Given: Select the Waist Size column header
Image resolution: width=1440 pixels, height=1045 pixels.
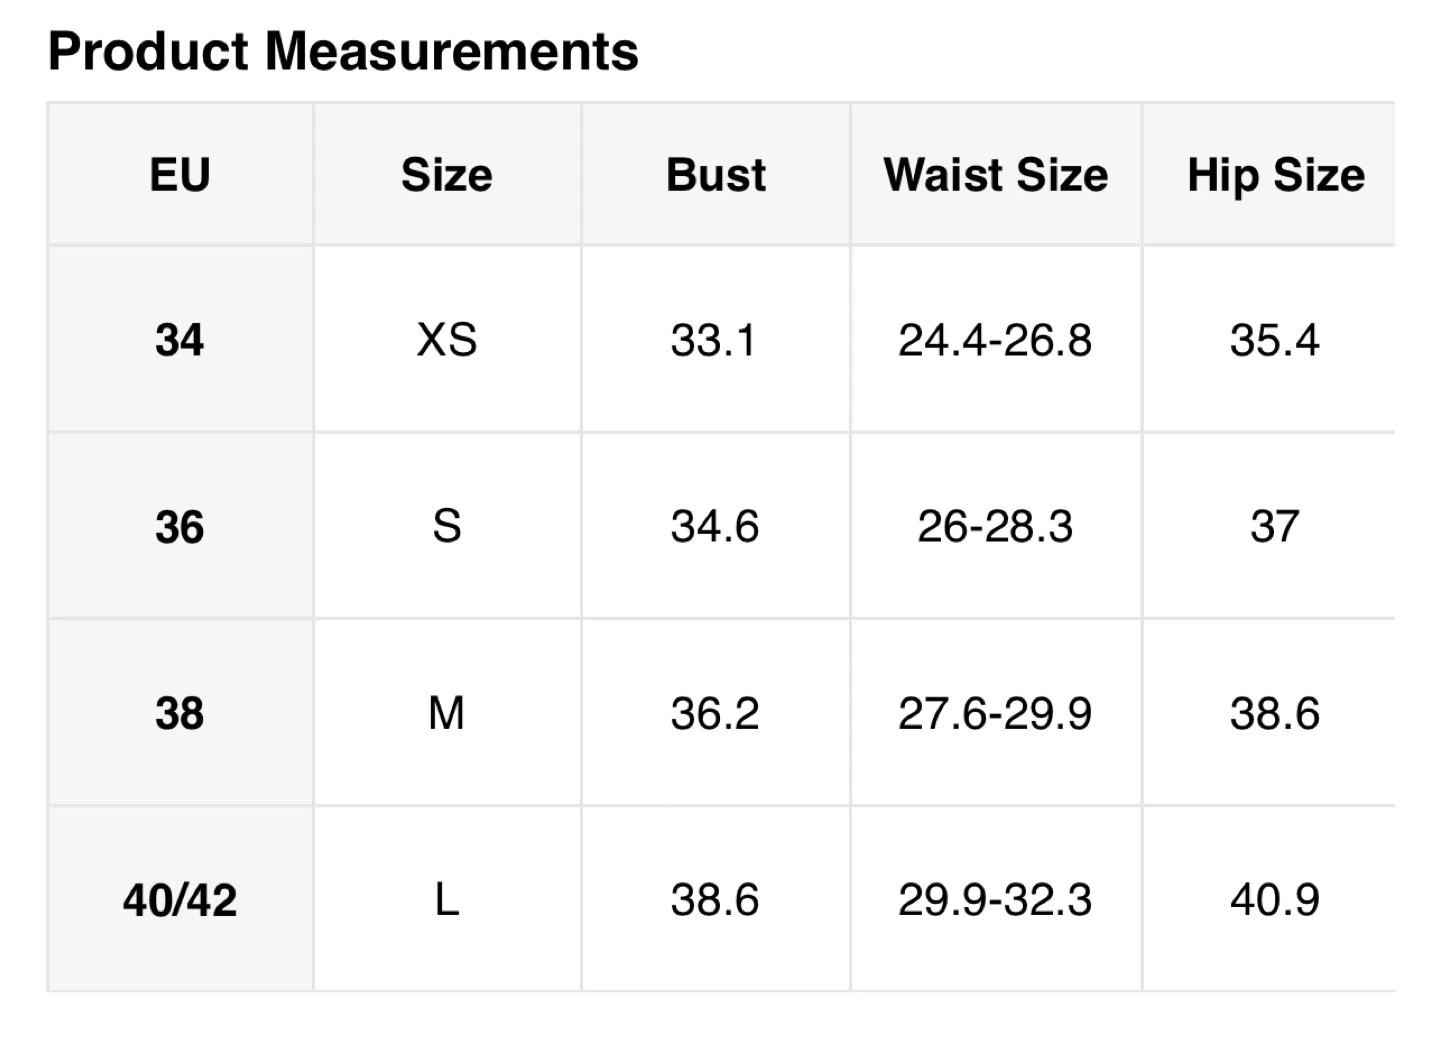Looking at the screenshot, I should click(x=996, y=175).
